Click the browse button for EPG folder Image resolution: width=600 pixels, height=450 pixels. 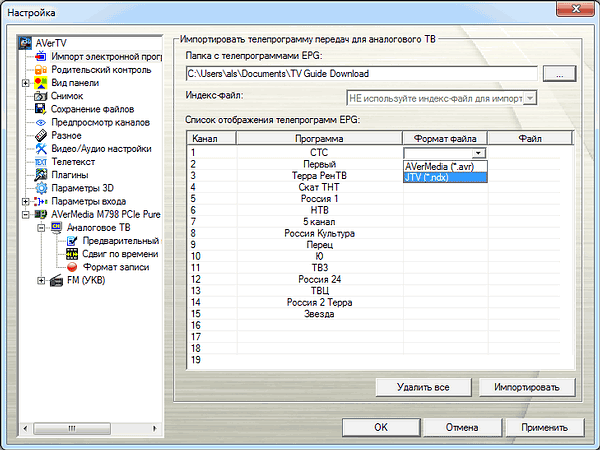[559, 73]
